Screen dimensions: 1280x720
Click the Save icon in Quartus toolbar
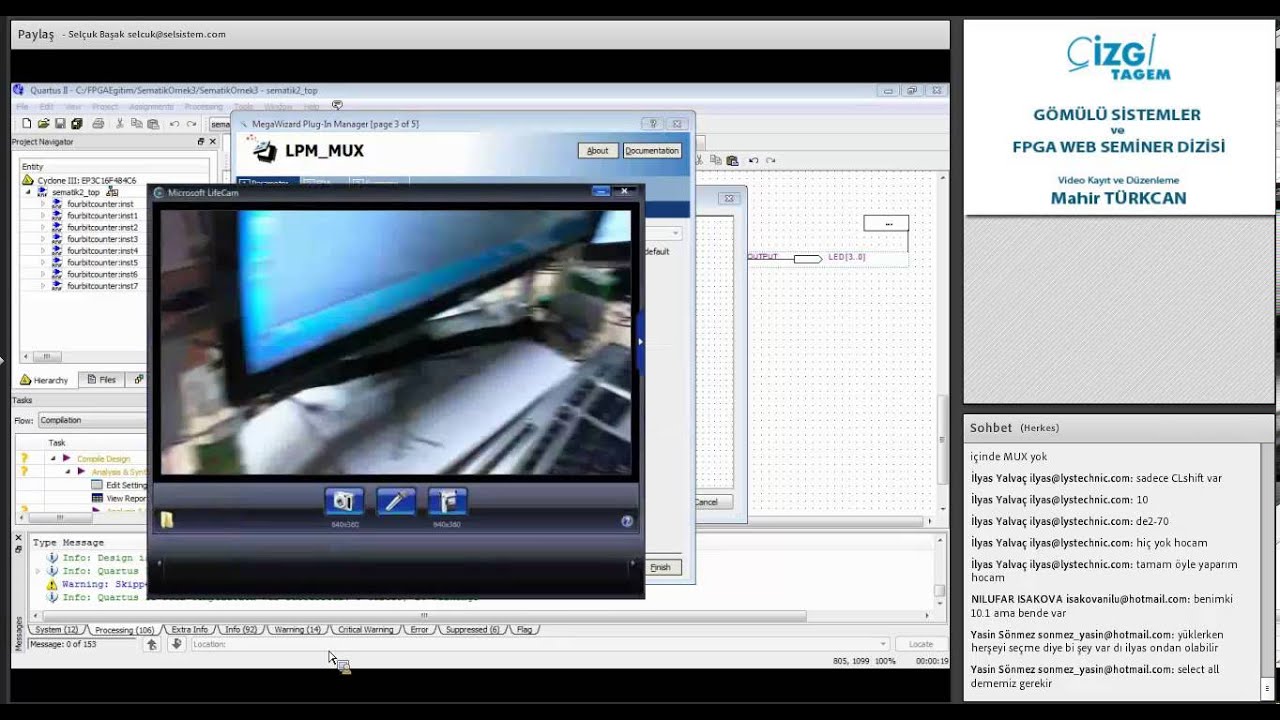[60, 124]
